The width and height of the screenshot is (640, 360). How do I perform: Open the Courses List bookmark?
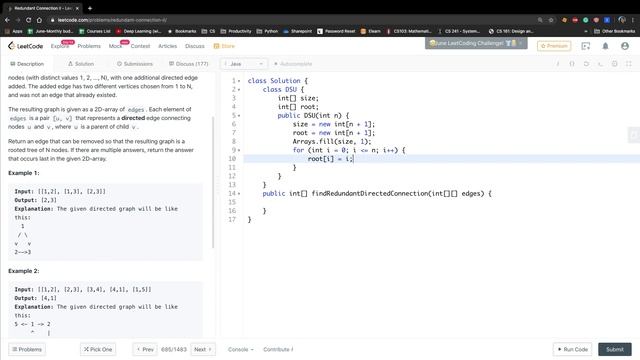[95, 31]
